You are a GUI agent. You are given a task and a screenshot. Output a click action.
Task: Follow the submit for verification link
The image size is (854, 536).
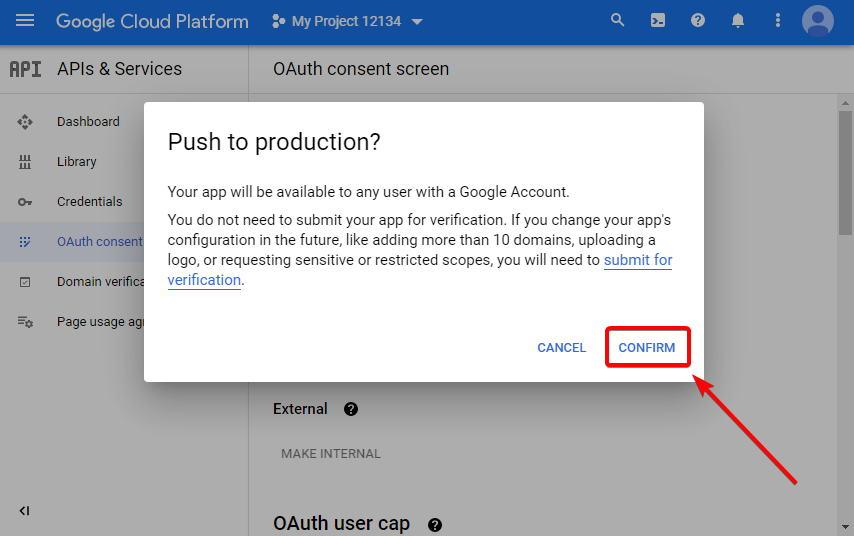(637, 260)
